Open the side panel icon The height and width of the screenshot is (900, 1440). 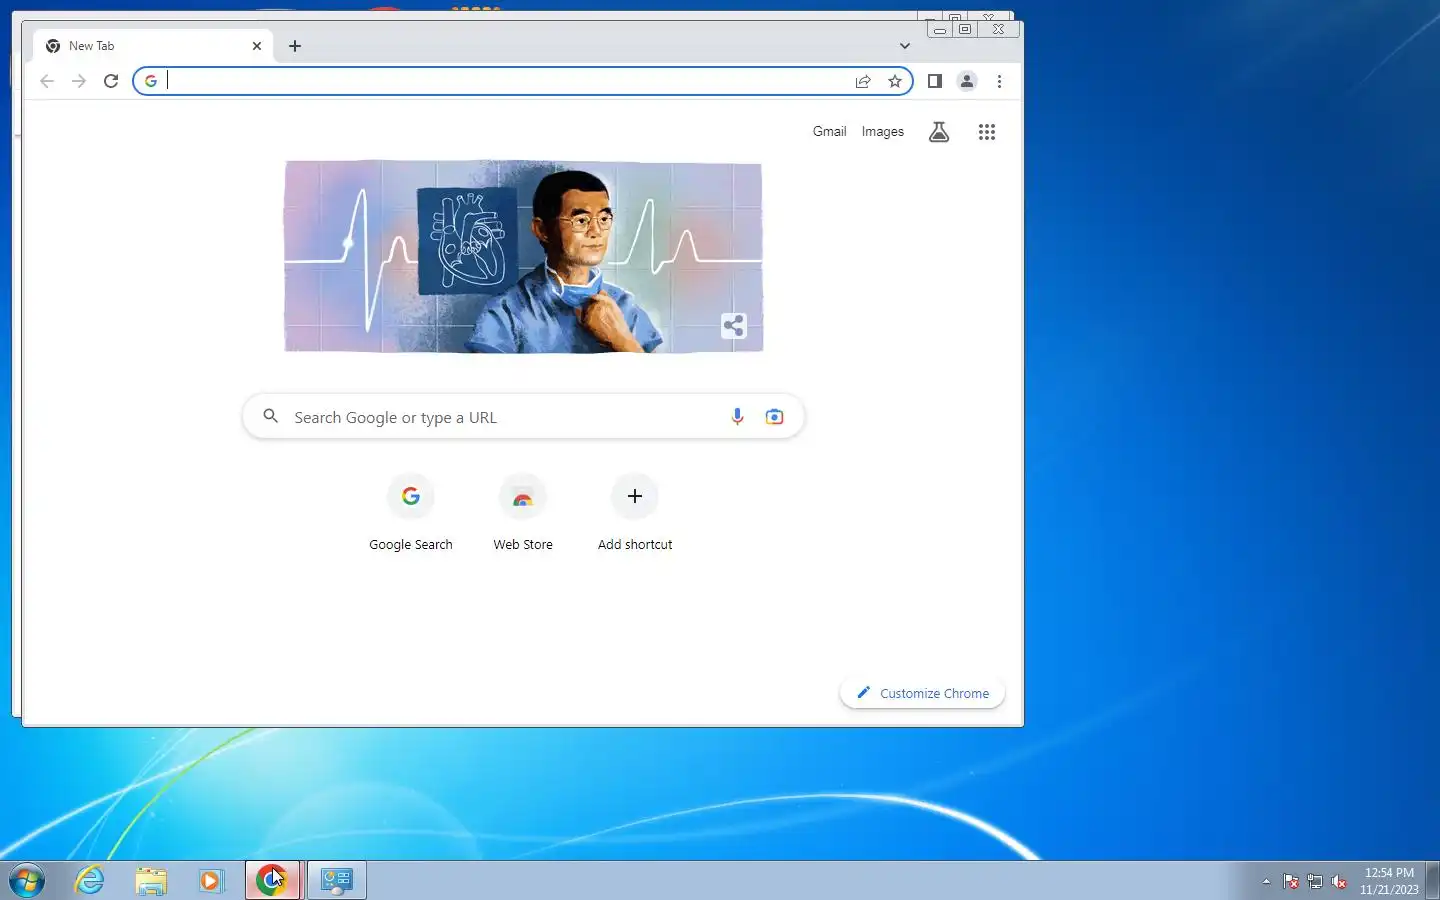point(935,81)
